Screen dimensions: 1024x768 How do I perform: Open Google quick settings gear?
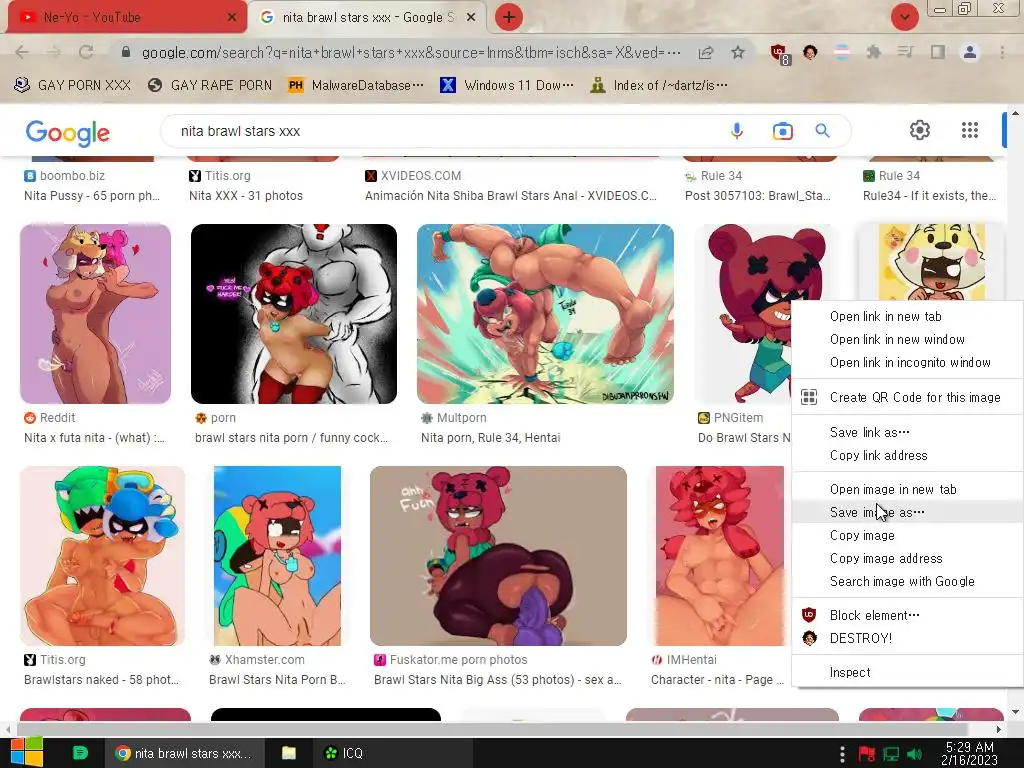(x=920, y=130)
